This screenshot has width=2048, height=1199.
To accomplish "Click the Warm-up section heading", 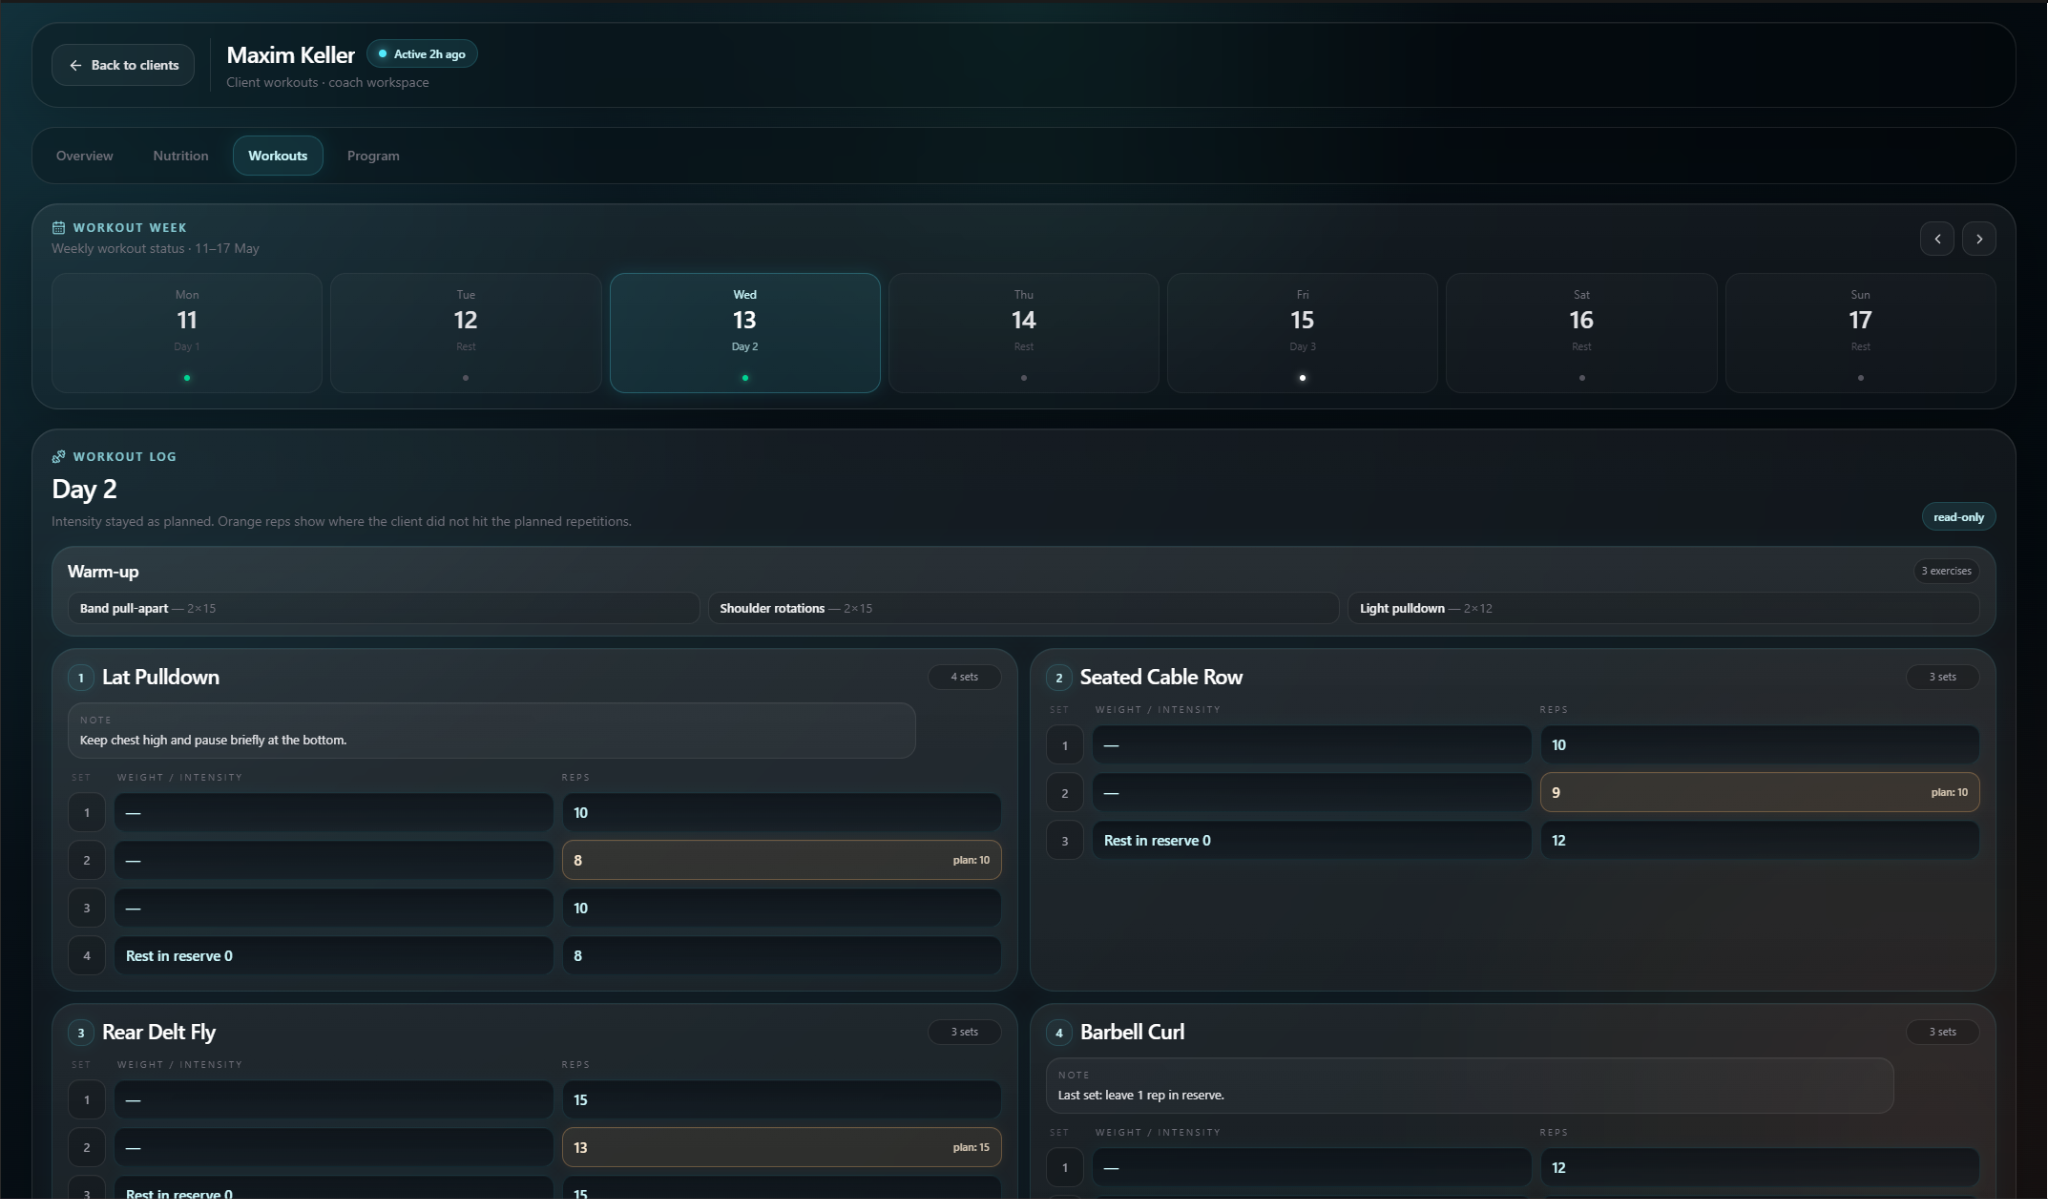I will coord(103,572).
